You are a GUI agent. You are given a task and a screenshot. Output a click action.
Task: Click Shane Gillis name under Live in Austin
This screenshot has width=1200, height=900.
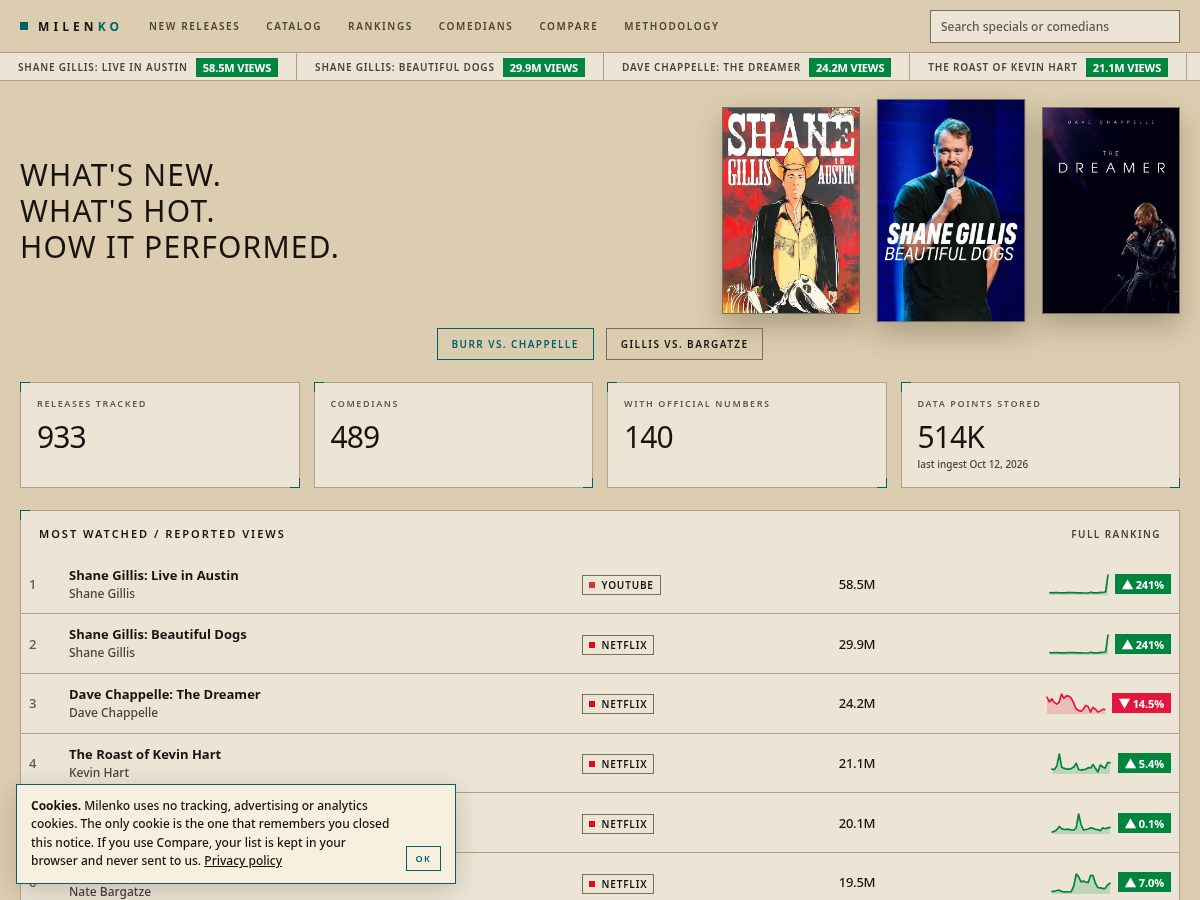[x=102, y=593]
